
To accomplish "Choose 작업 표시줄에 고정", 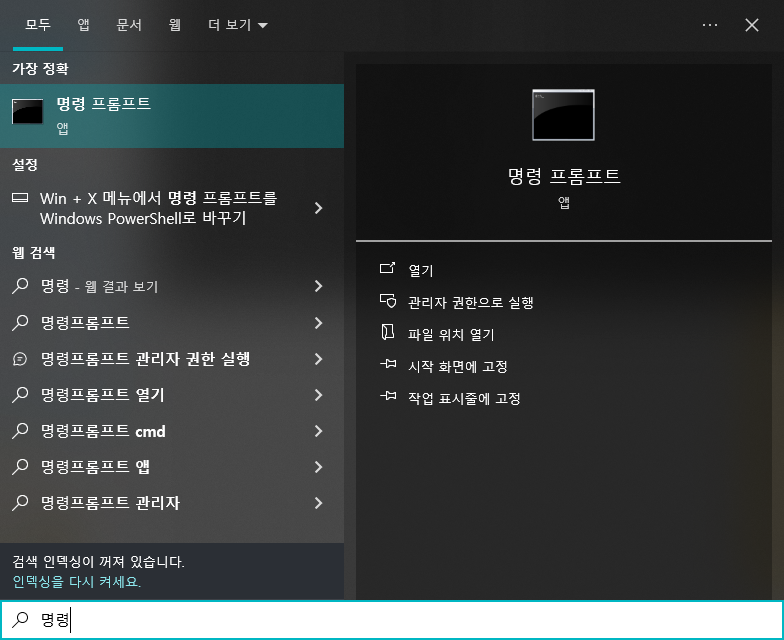I will [x=464, y=398].
